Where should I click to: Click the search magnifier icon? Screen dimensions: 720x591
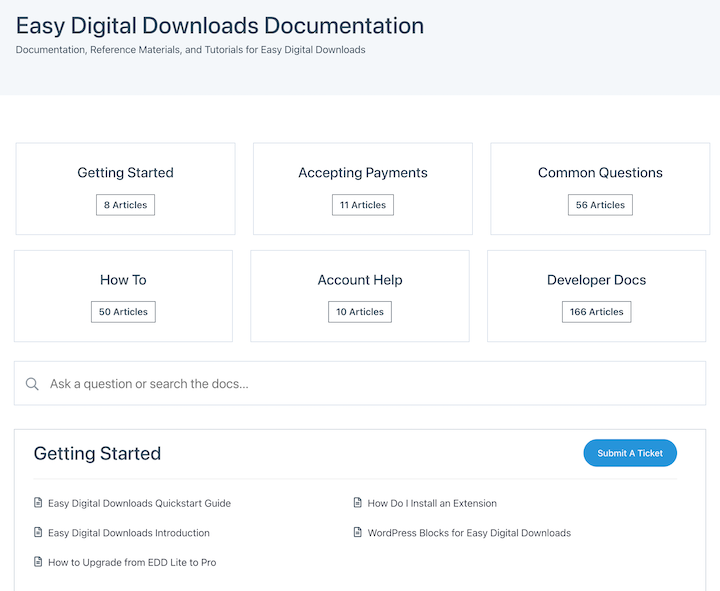(x=32, y=384)
